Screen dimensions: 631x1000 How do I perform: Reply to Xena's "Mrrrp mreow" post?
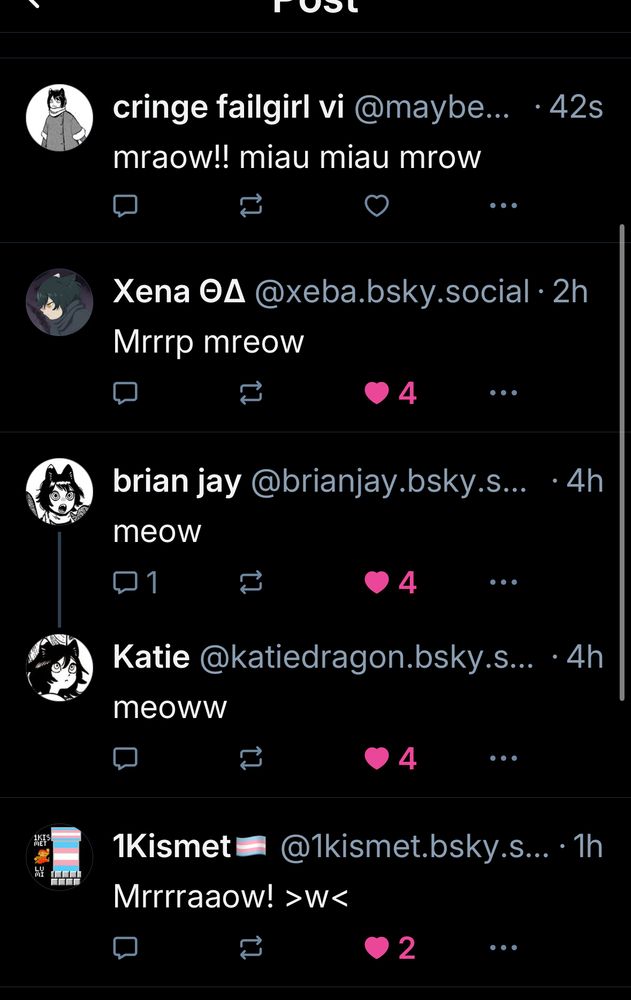(125, 393)
